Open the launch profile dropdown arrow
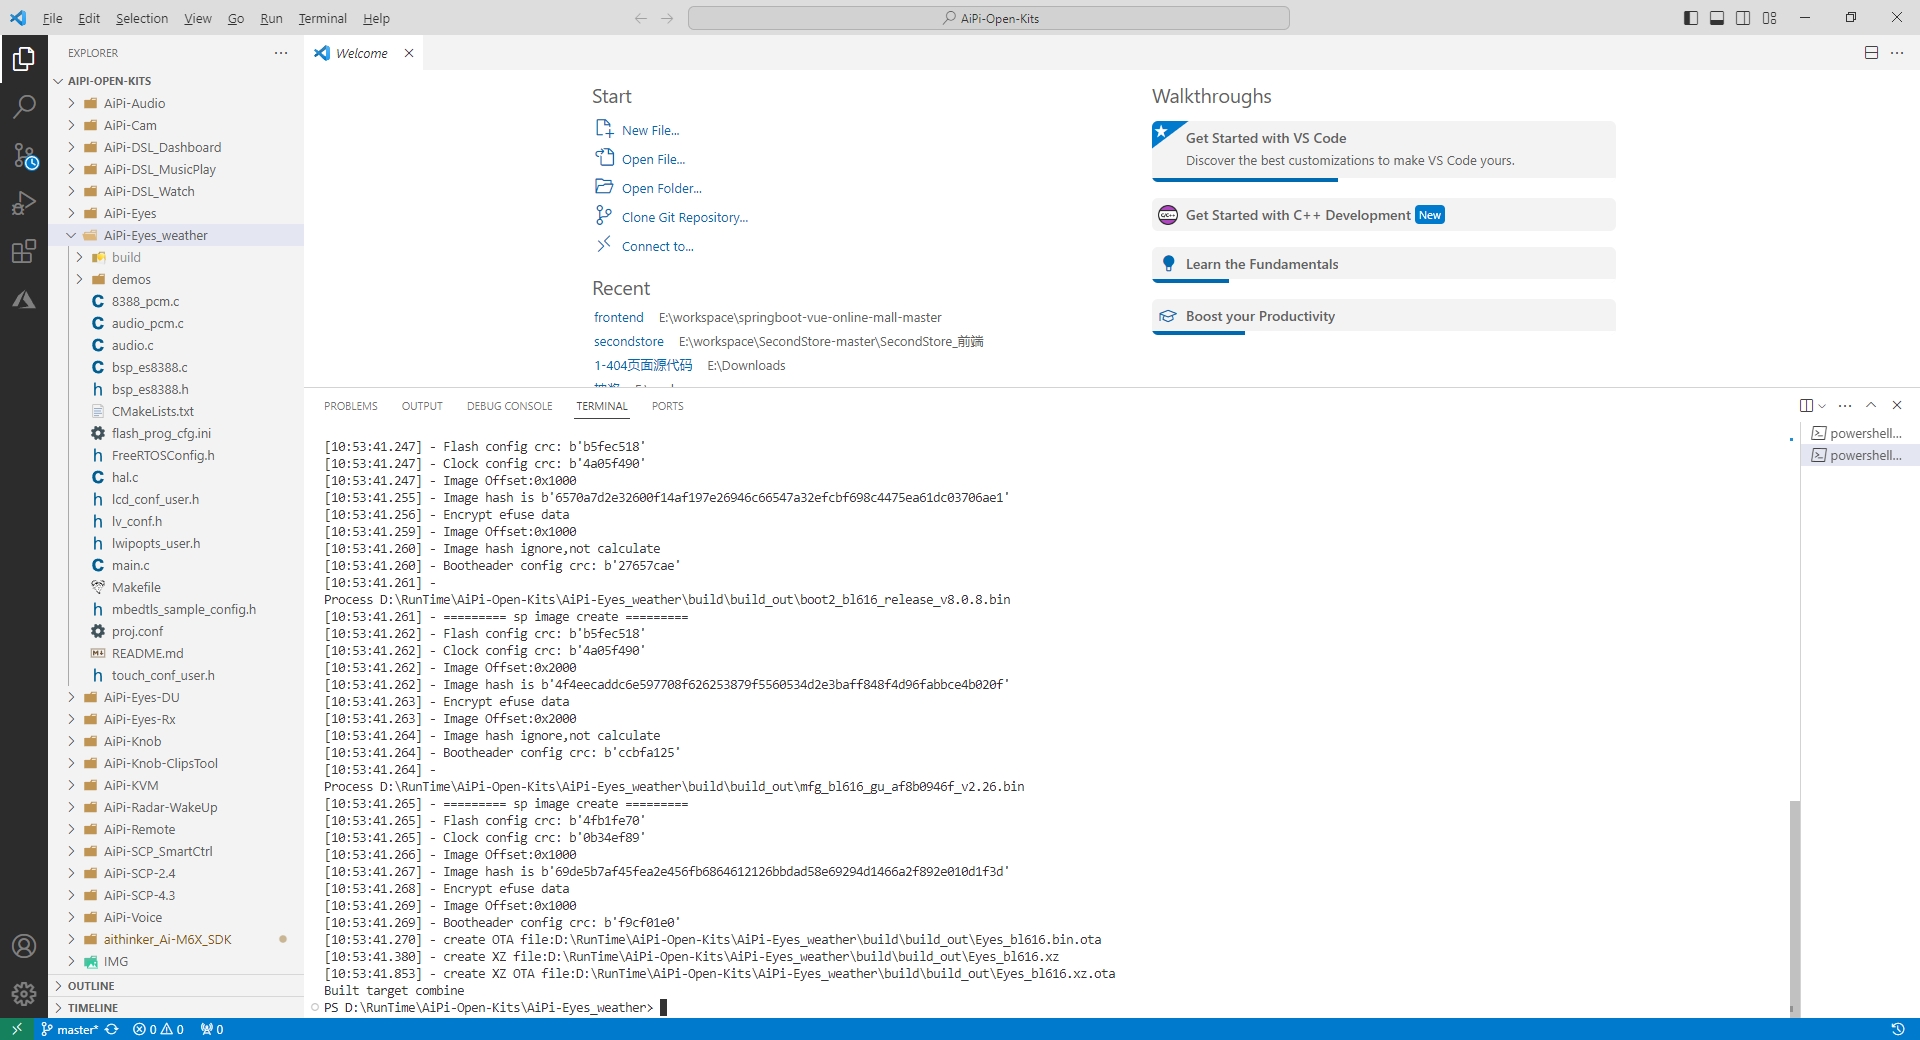 pos(1822,405)
